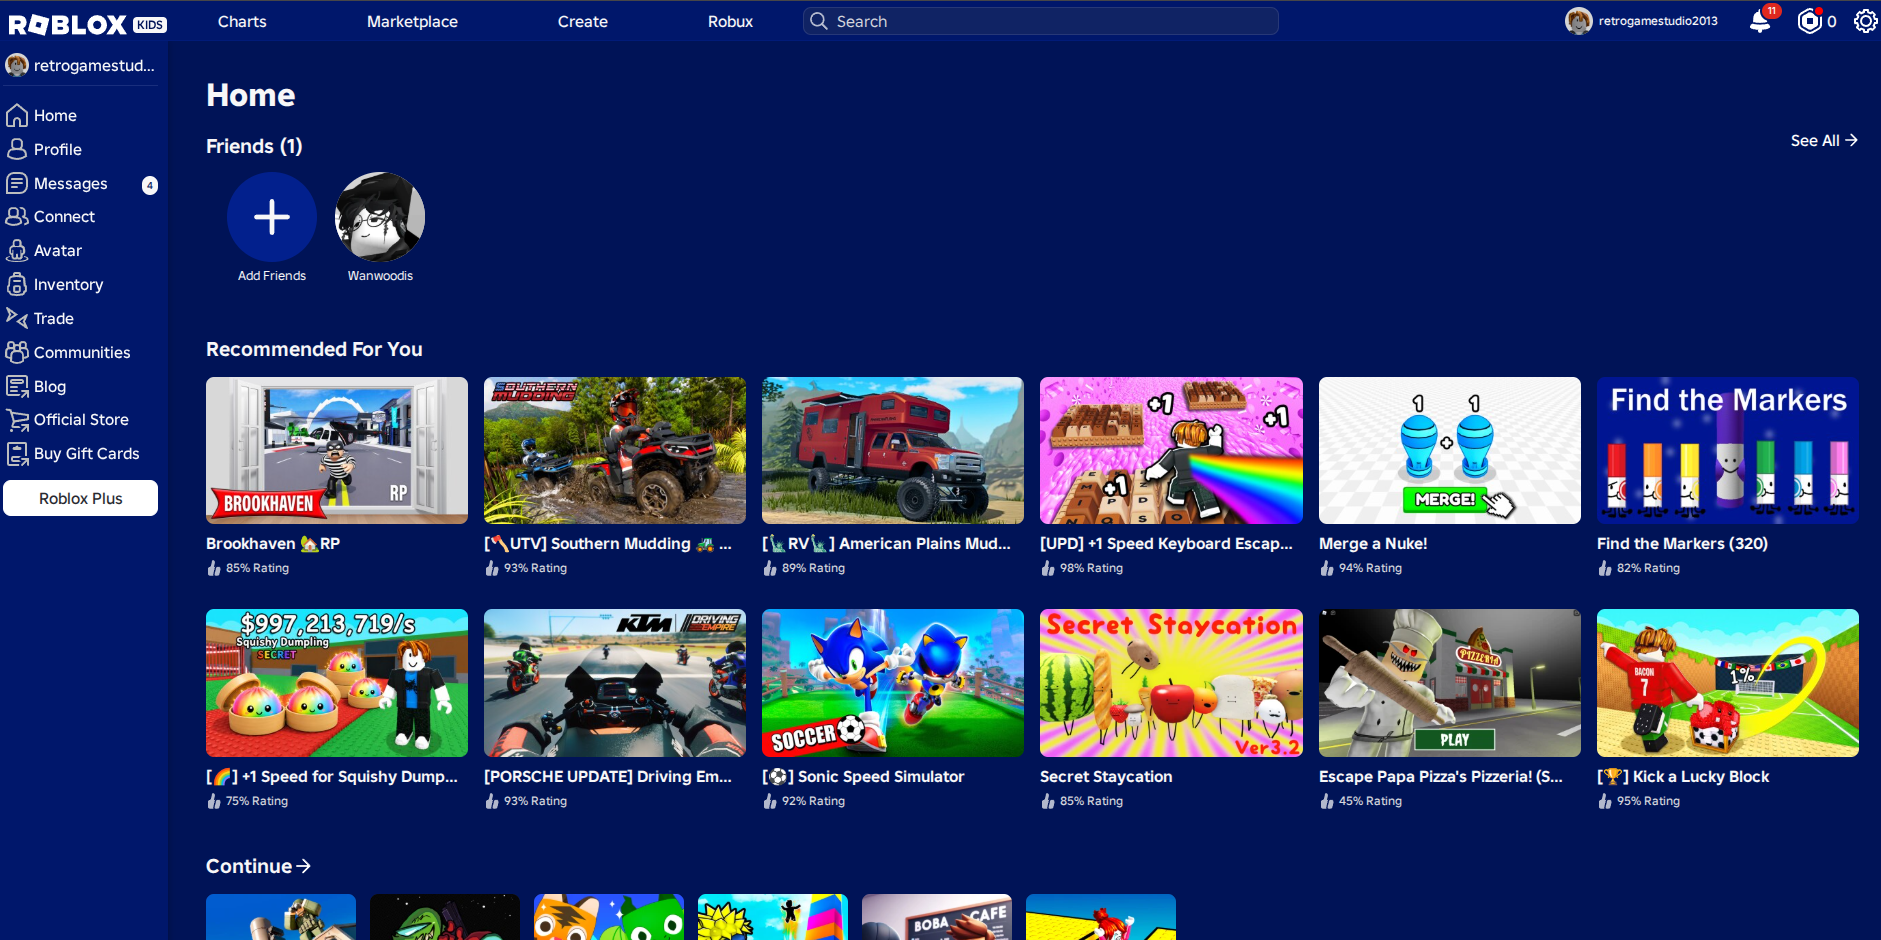Screen dimensions: 1881x940
Task: Click the 75% Rating text
Action: [257, 801]
